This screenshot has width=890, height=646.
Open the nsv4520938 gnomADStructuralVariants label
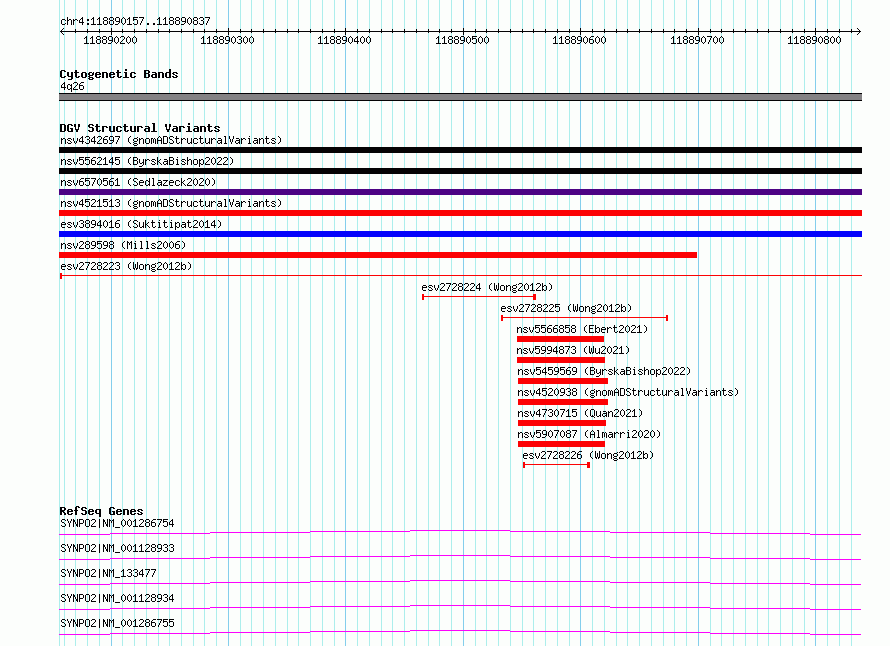tap(628, 392)
